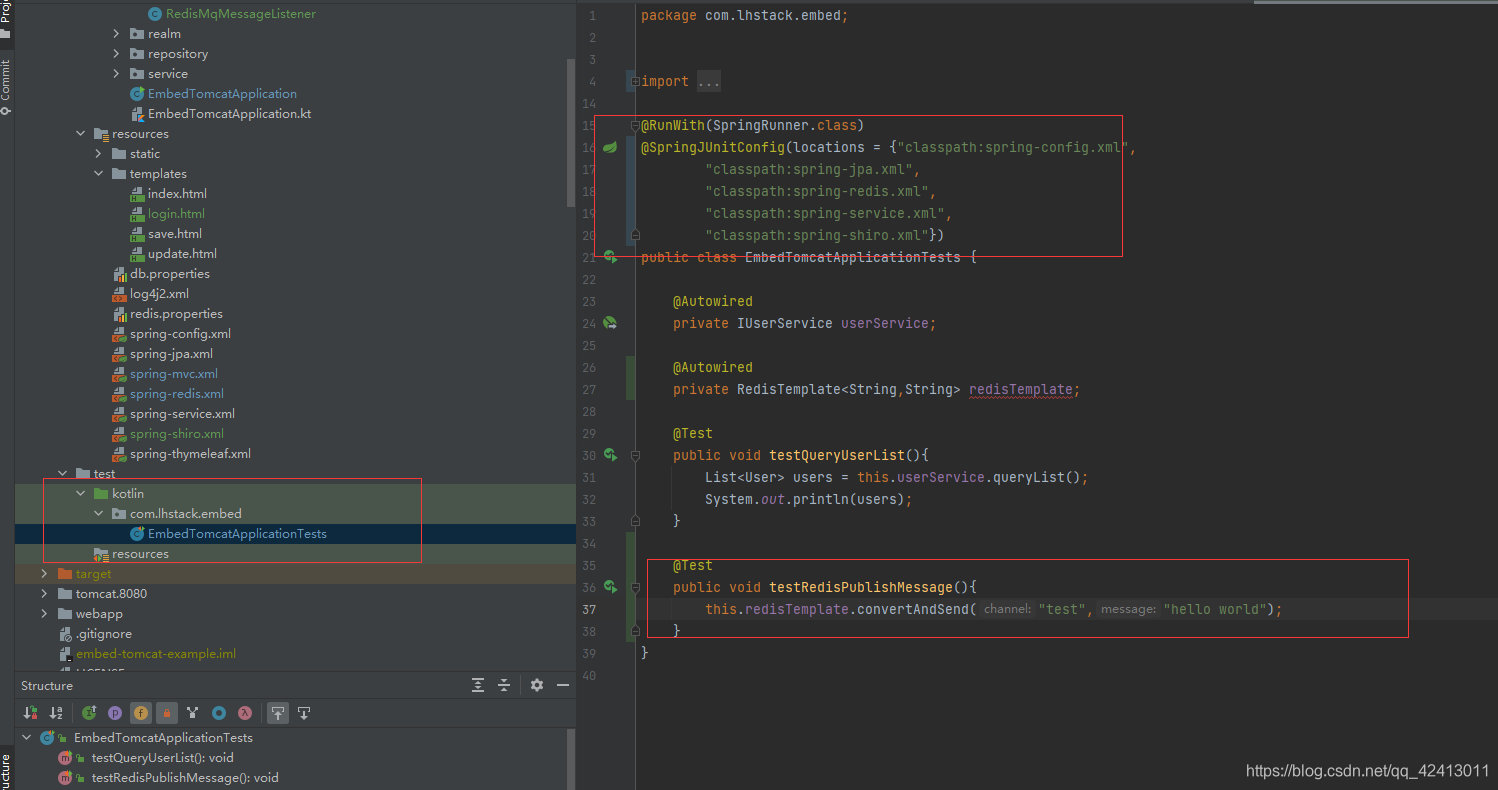Toggle Autoscroll from Source in Structure
This screenshot has width=1498, height=790.
[x=304, y=713]
